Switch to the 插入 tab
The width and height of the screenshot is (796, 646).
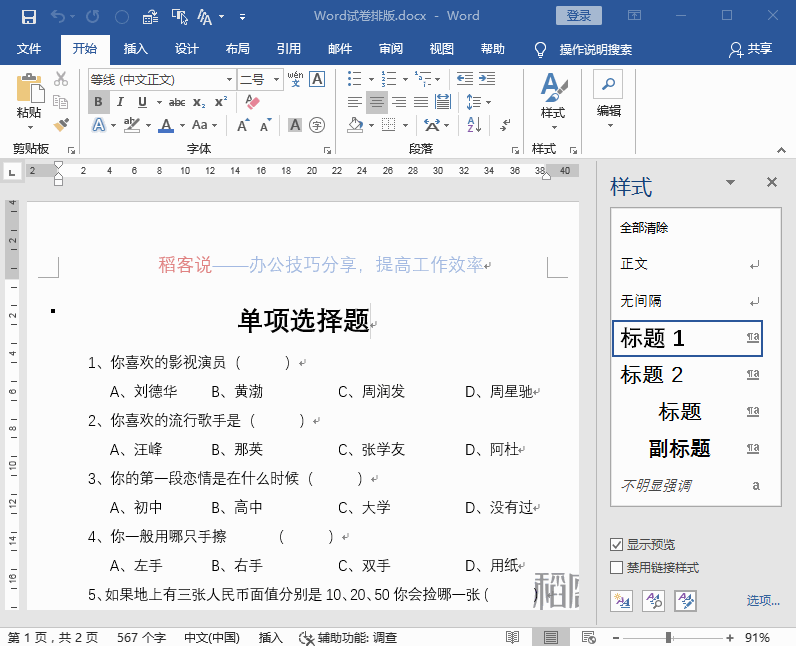pyautogui.click(x=136, y=49)
